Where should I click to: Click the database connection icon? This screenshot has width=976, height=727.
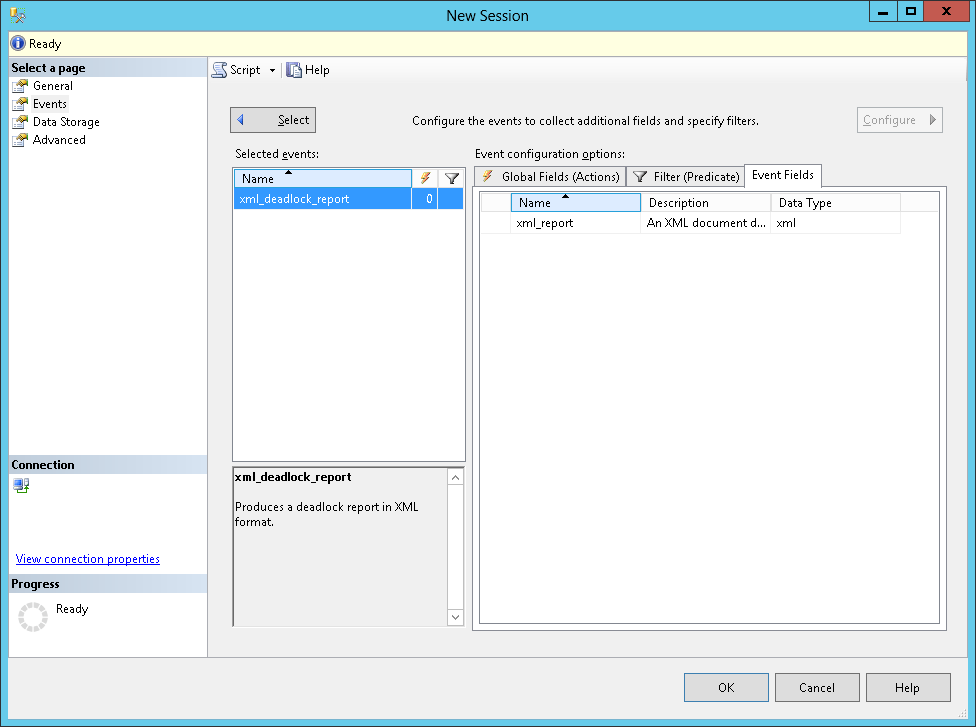pyautogui.click(x=21, y=486)
